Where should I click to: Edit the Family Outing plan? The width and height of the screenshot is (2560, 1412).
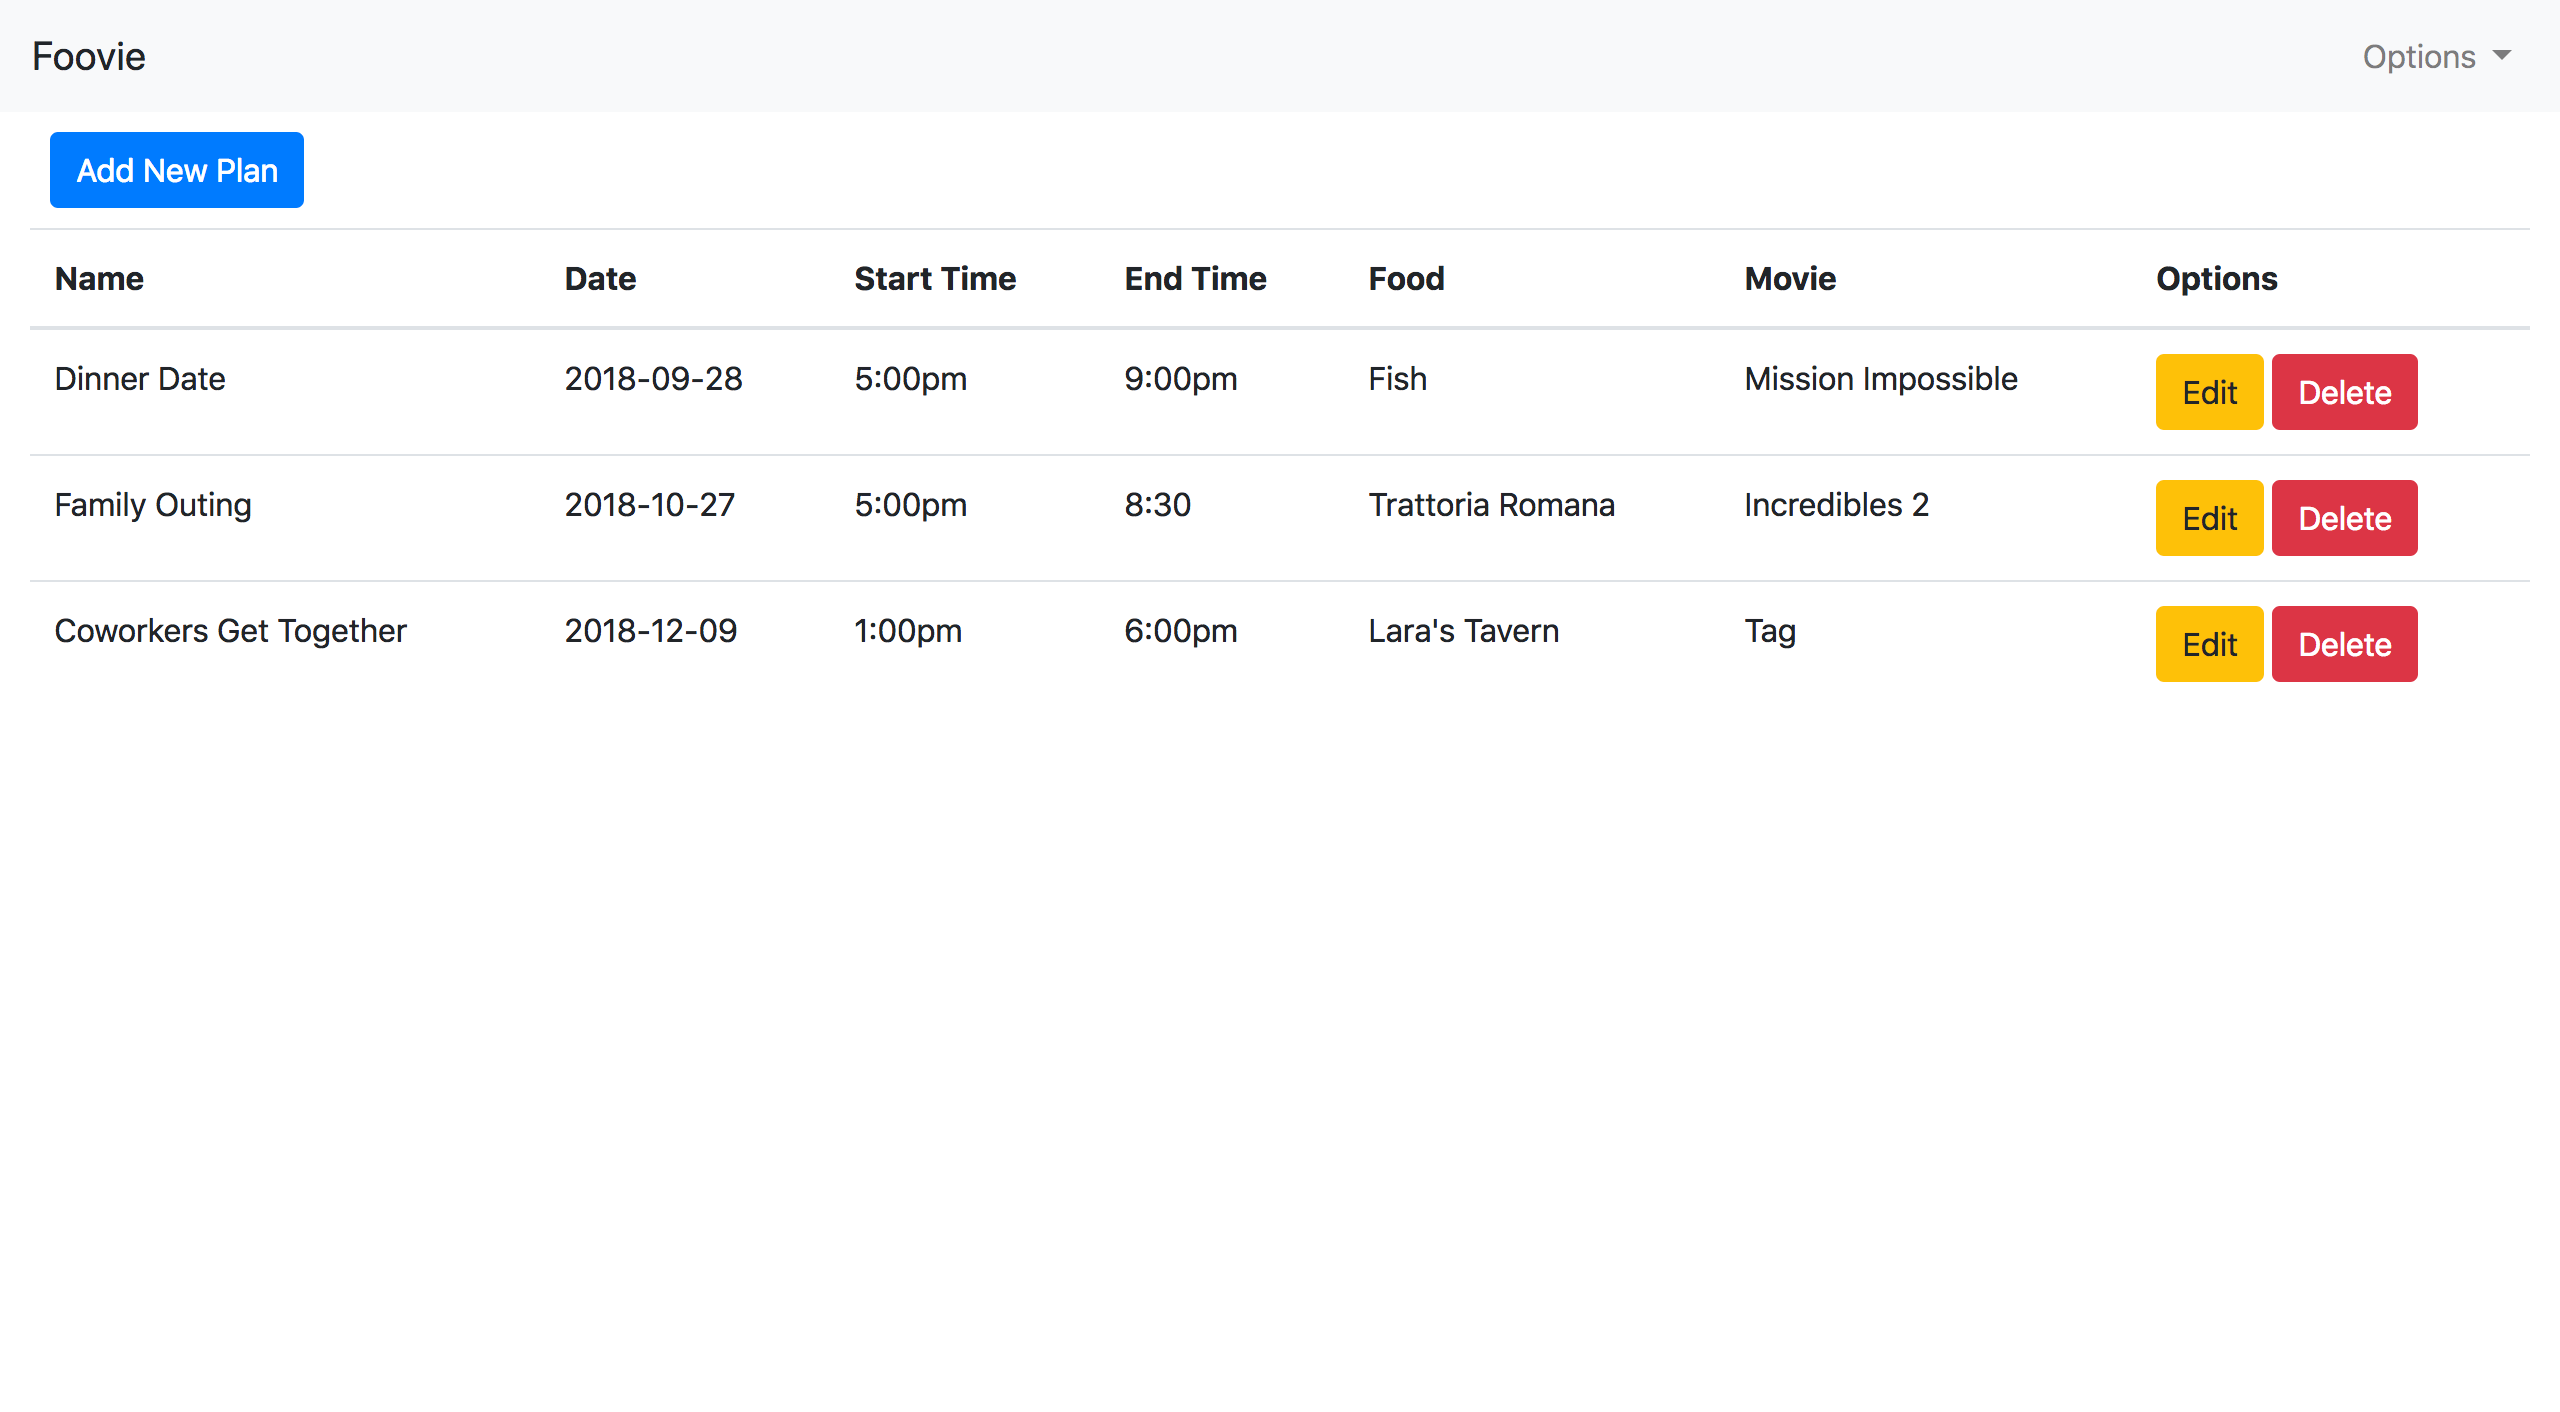pos(2209,518)
